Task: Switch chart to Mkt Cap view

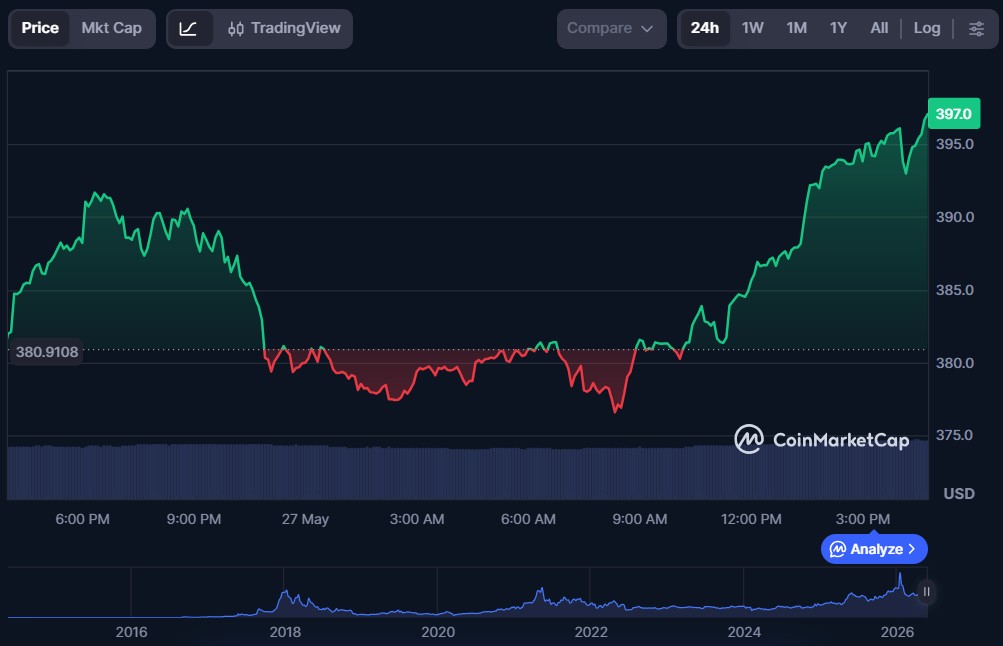Action: pos(111,29)
